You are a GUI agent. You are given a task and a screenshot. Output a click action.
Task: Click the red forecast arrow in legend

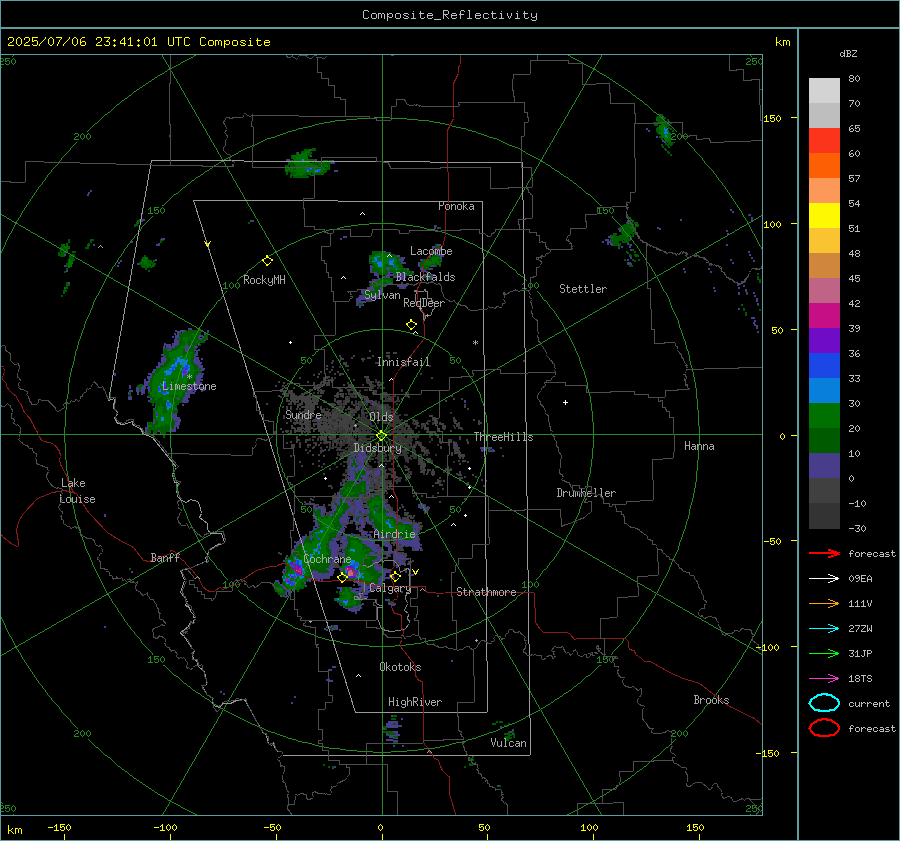click(x=824, y=553)
